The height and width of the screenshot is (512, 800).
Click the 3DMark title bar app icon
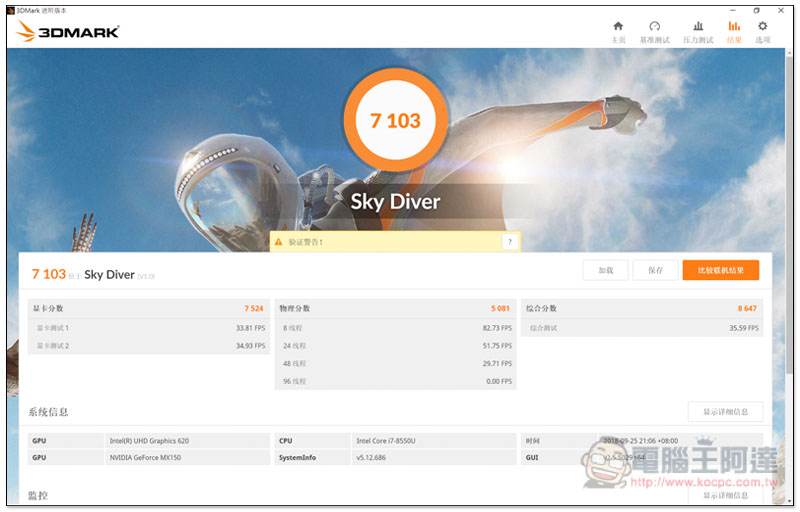(11, 11)
